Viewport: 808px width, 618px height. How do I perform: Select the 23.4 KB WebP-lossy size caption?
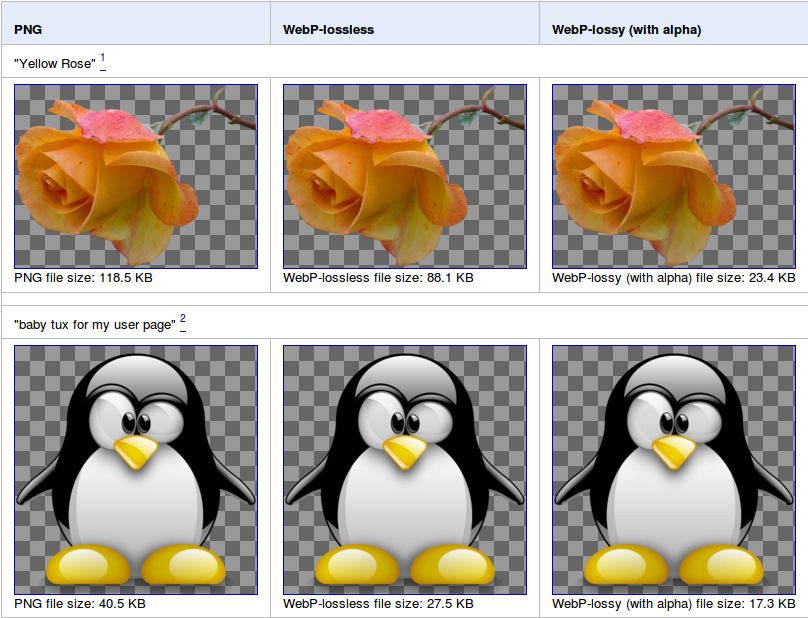click(x=674, y=277)
